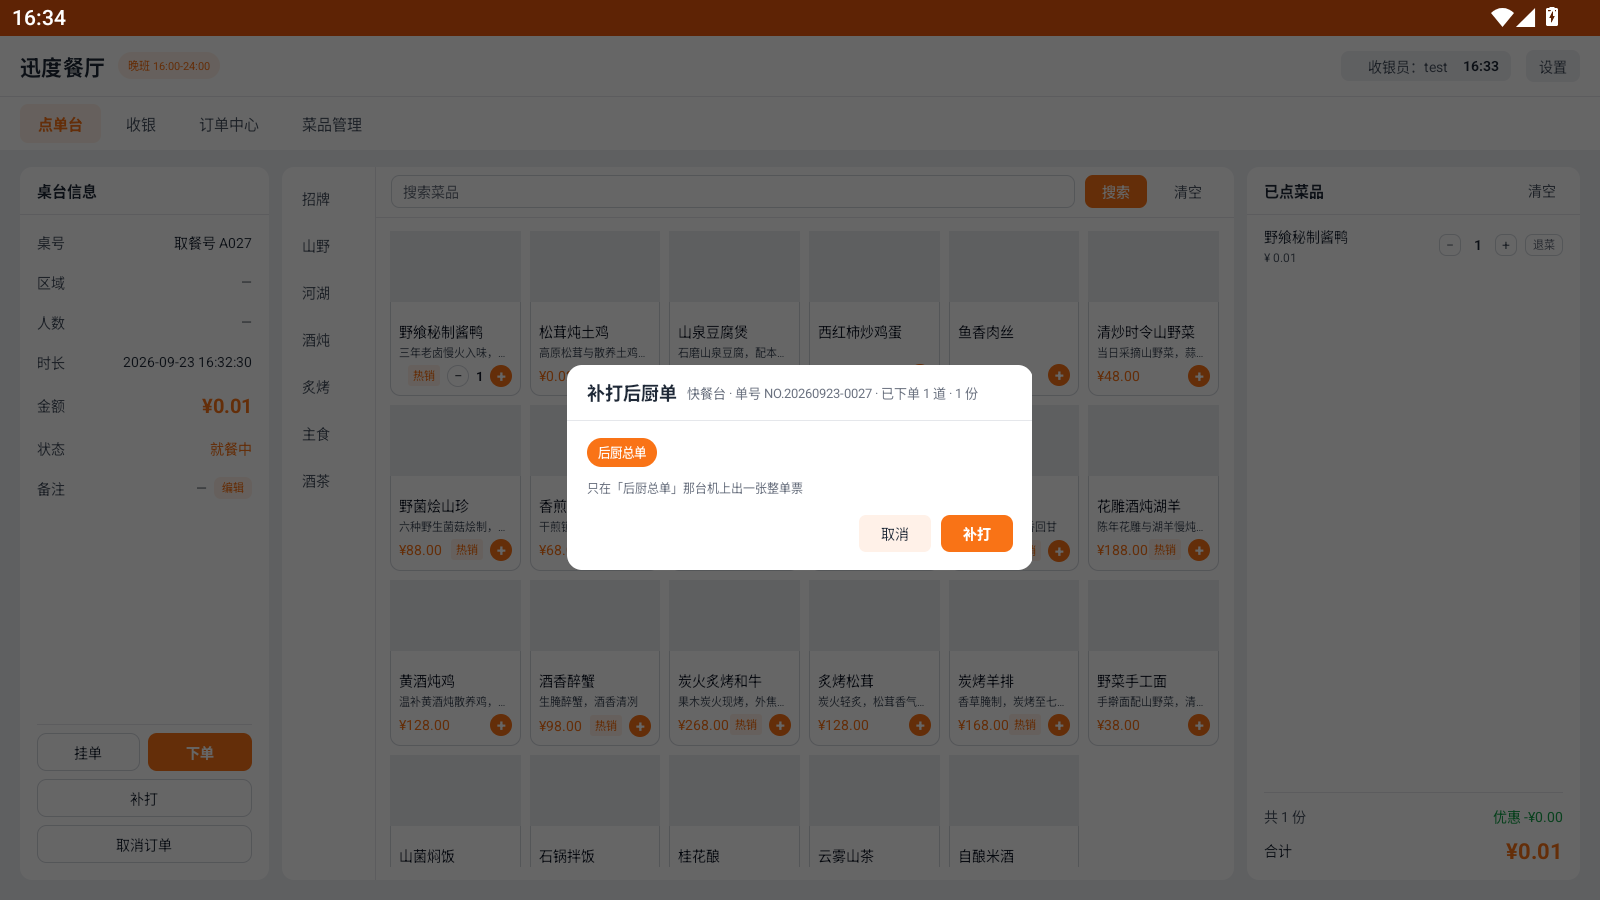Select the 河湖 category

pyautogui.click(x=316, y=293)
